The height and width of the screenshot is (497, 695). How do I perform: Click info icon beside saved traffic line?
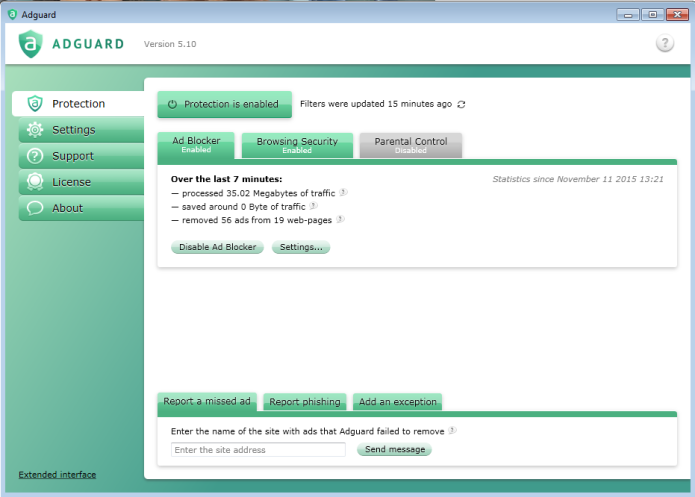click(x=313, y=206)
